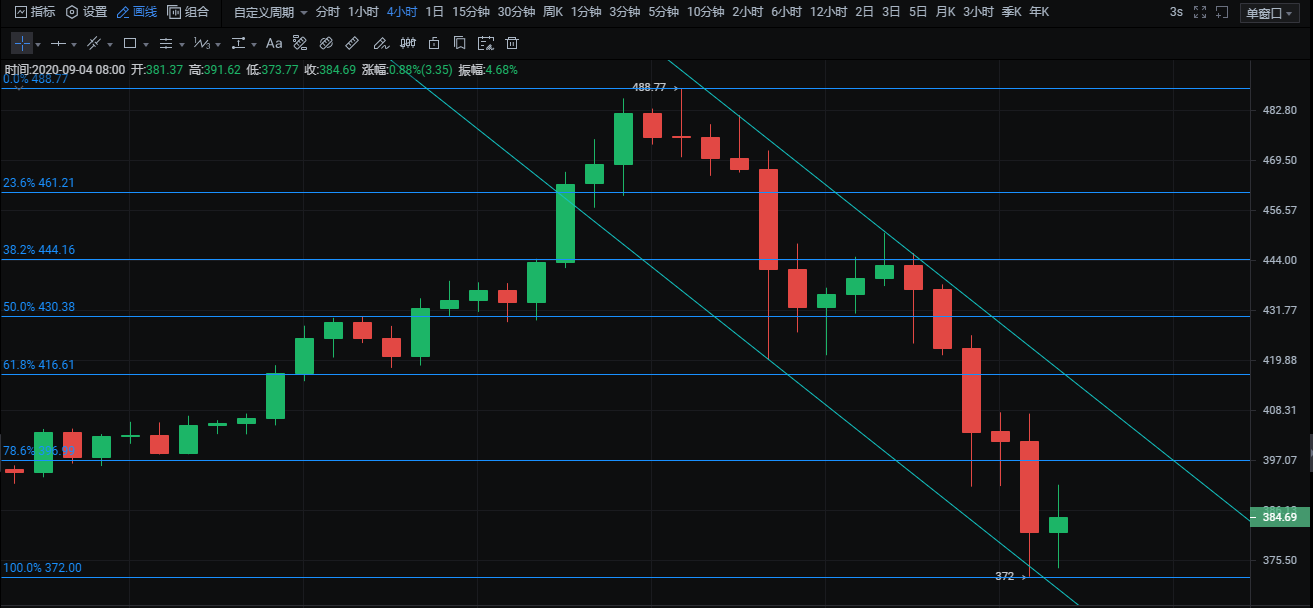Viewport: 1313px width, 608px height.
Task: Select the rectangle shape tool
Action: [x=129, y=44]
